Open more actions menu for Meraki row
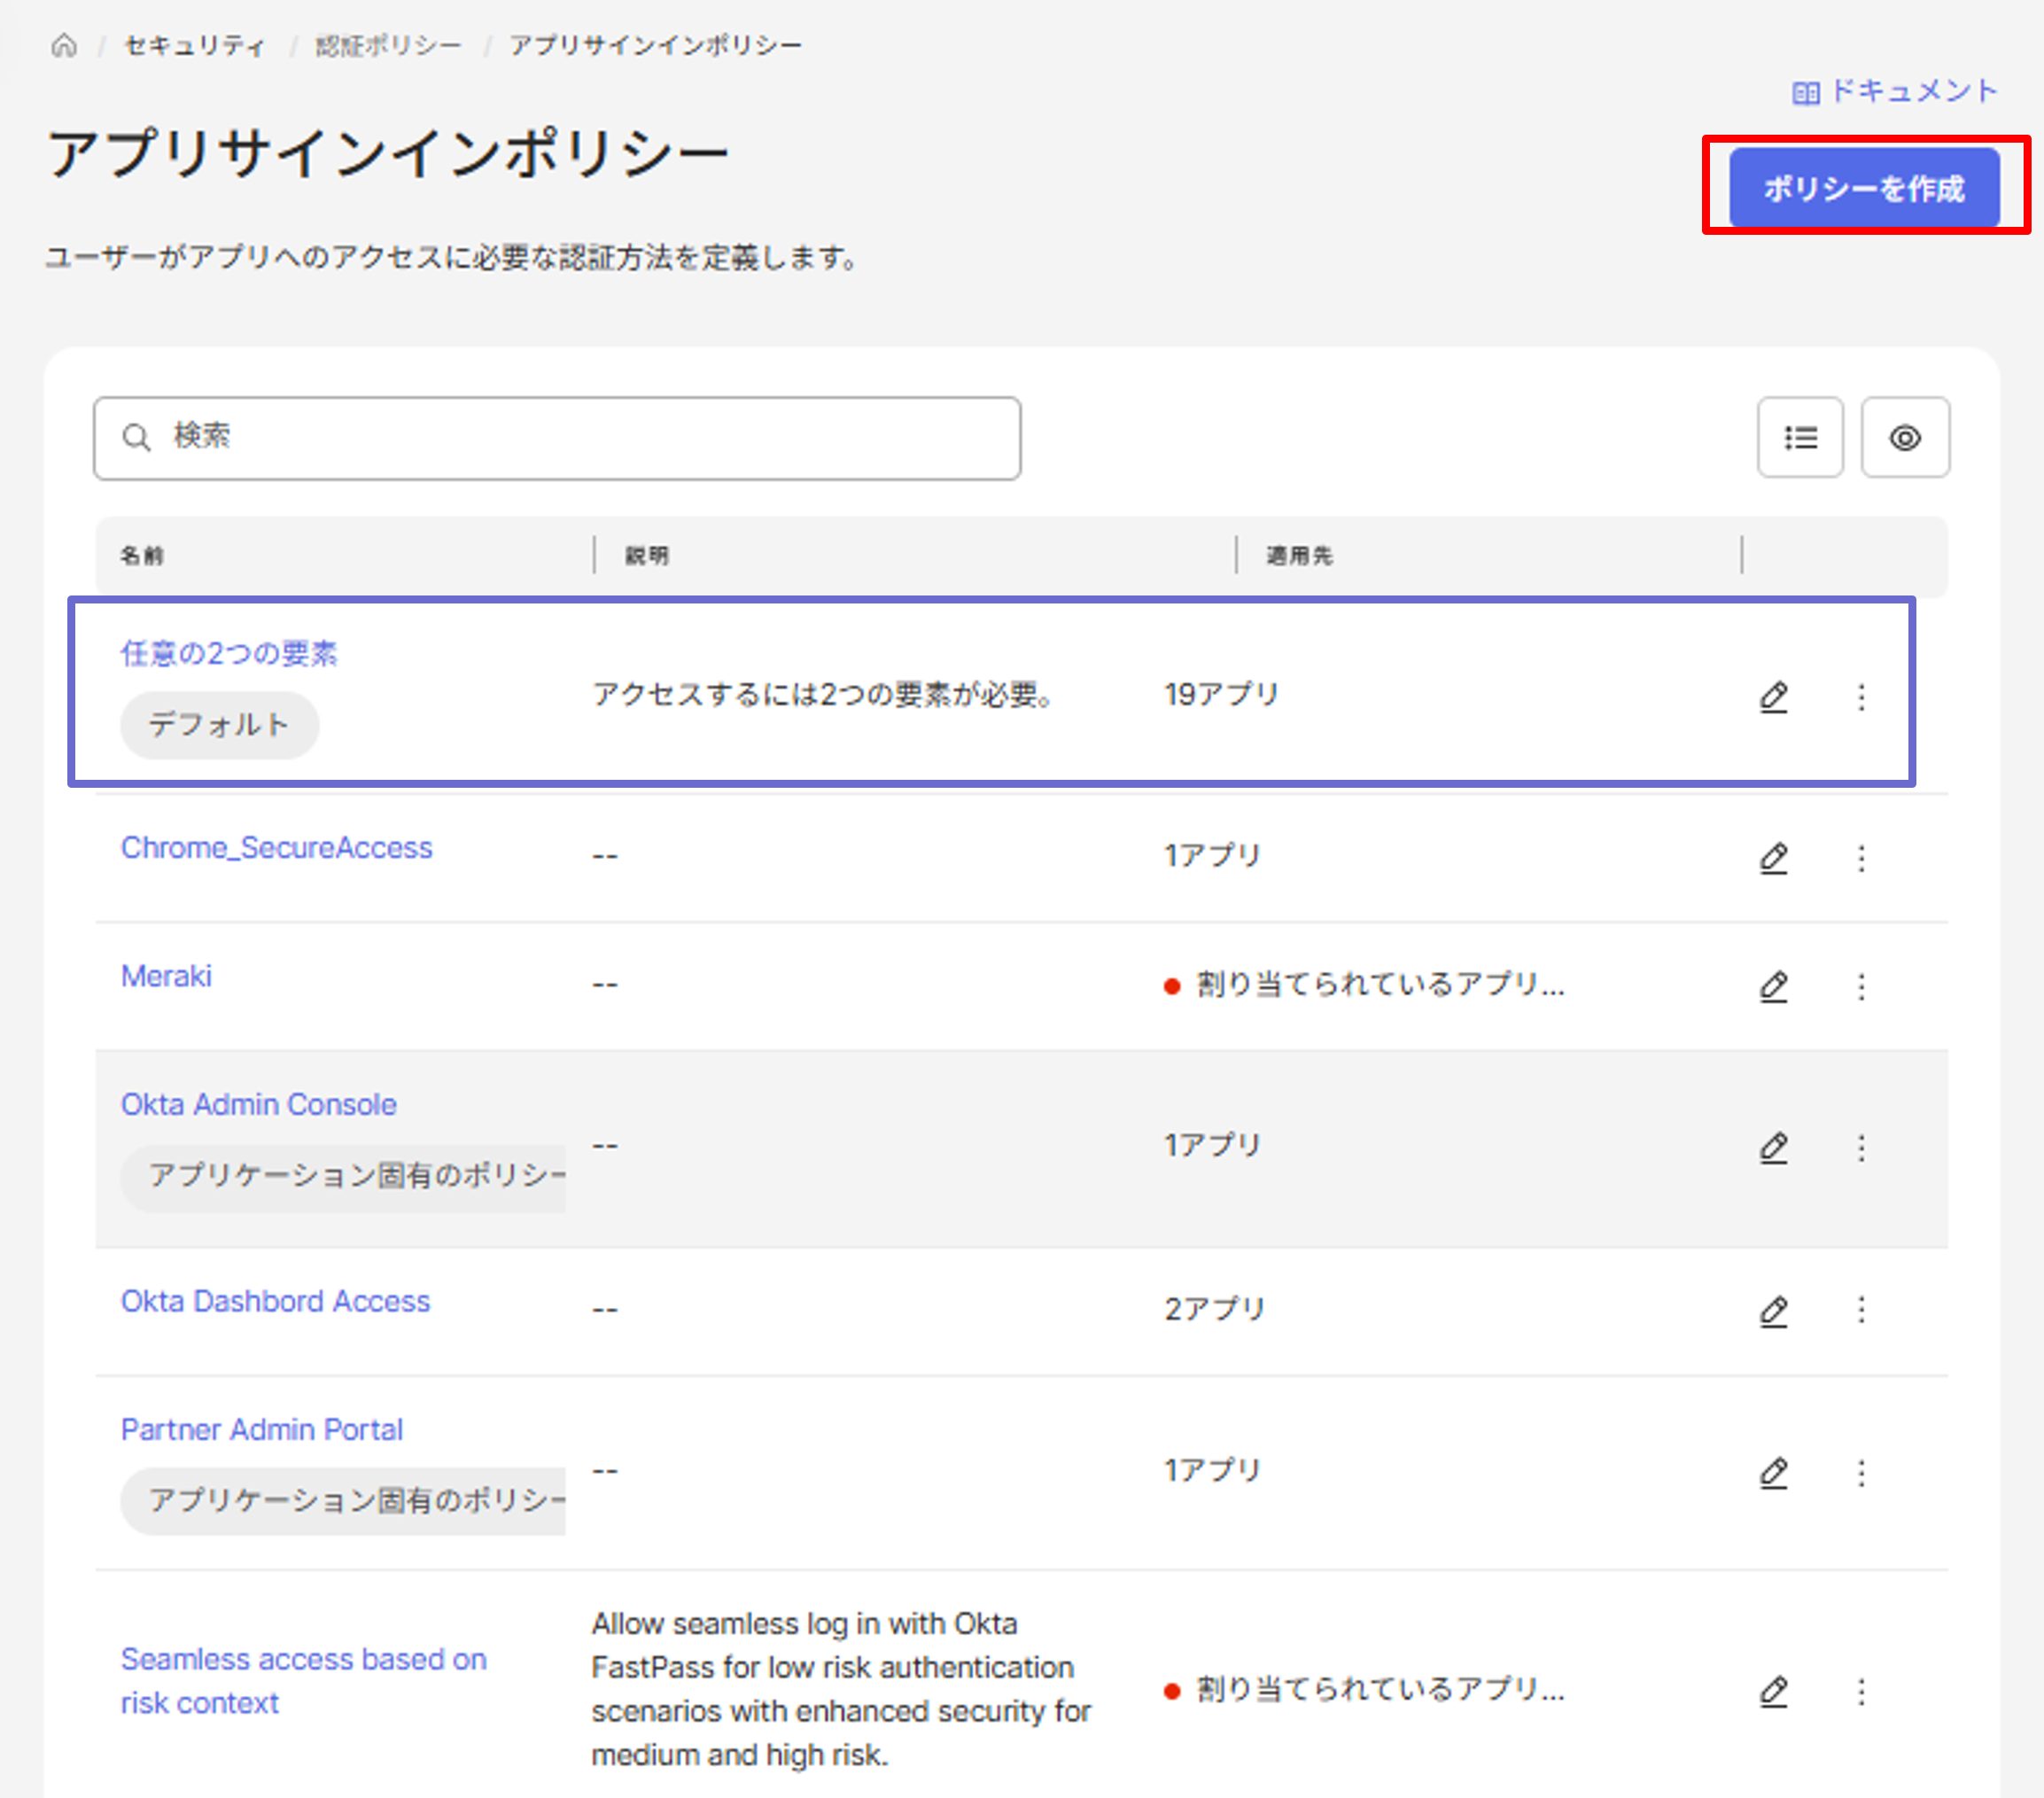2044x1798 pixels. click(1861, 986)
